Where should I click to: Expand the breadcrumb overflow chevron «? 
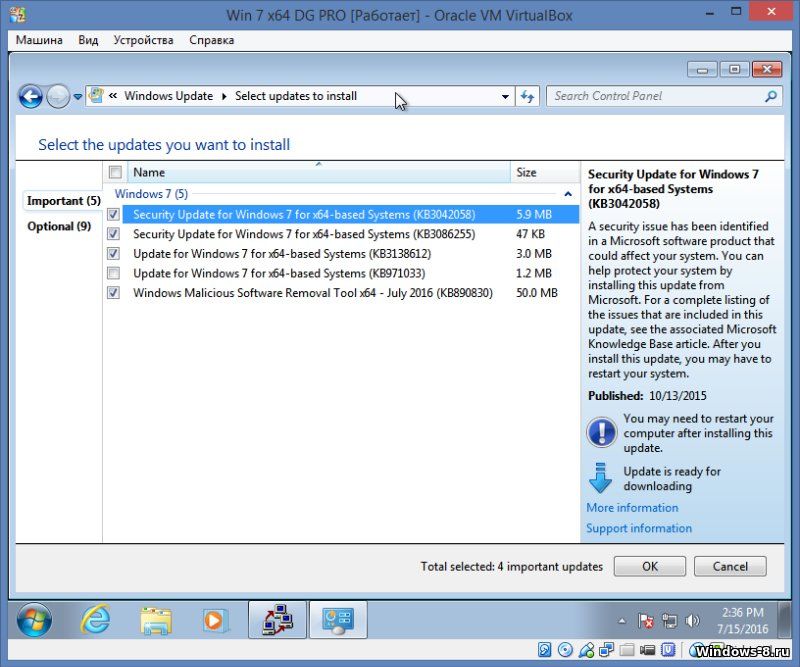click(113, 95)
